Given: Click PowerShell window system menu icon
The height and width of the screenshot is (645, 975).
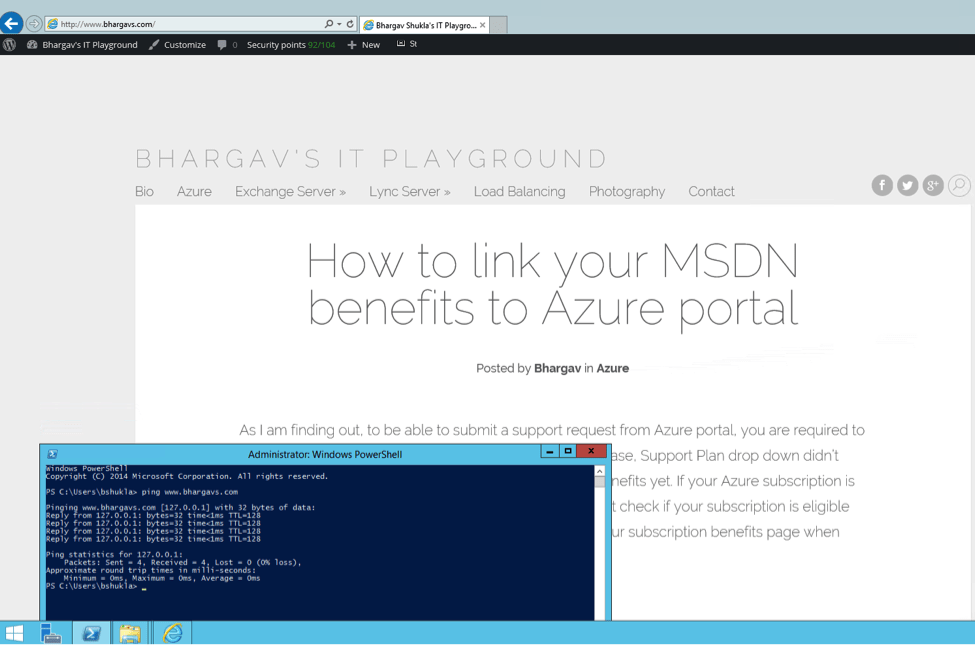Looking at the screenshot, I should (53, 454).
